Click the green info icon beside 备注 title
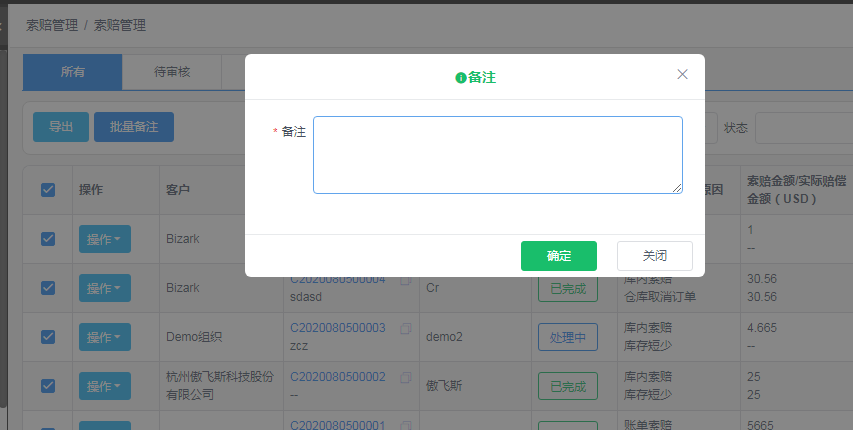Viewport: 853px width, 430px height. (461, 78)
